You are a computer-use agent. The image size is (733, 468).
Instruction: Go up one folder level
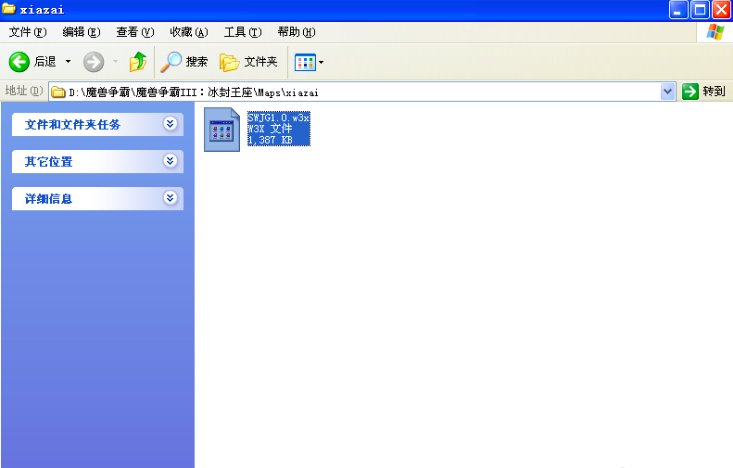(x=137, y=62)
